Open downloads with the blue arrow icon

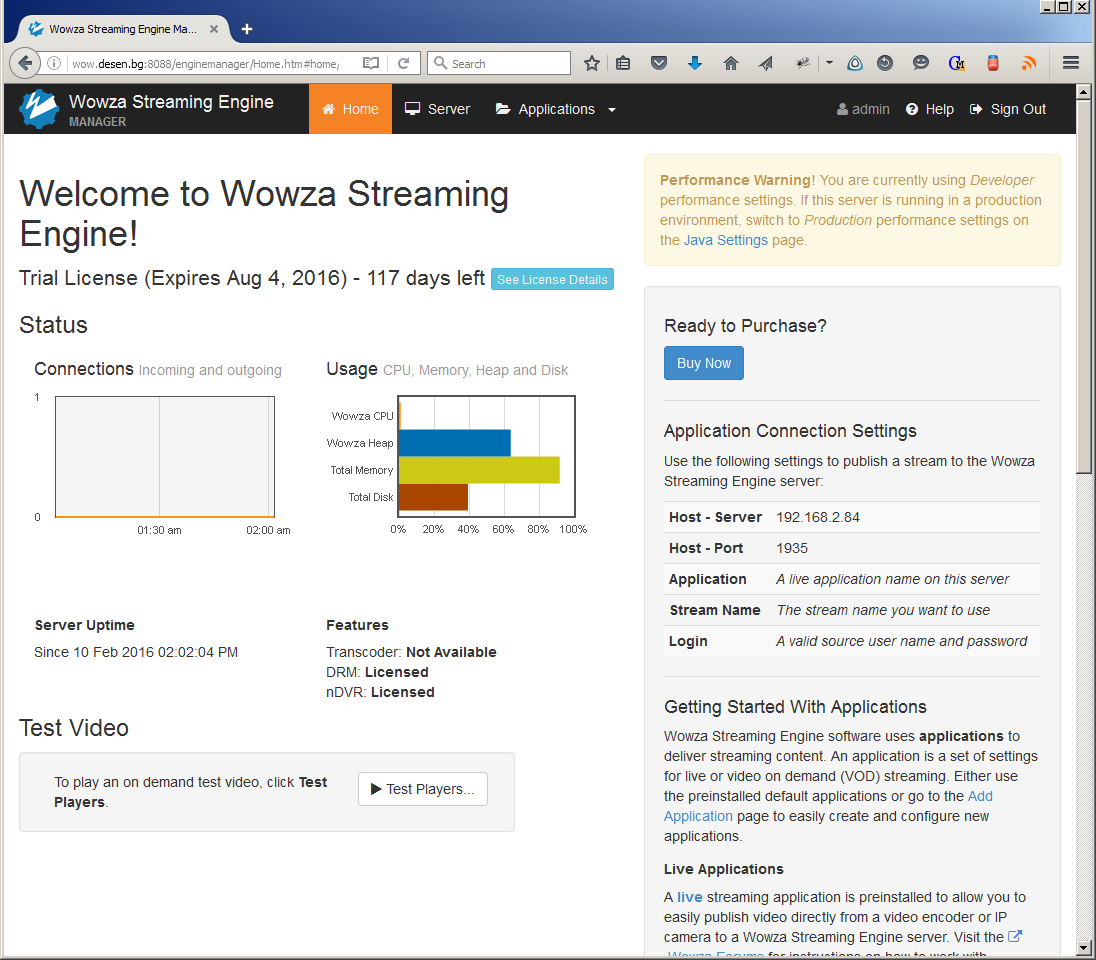pyautogui.click(x=694, y=63)
